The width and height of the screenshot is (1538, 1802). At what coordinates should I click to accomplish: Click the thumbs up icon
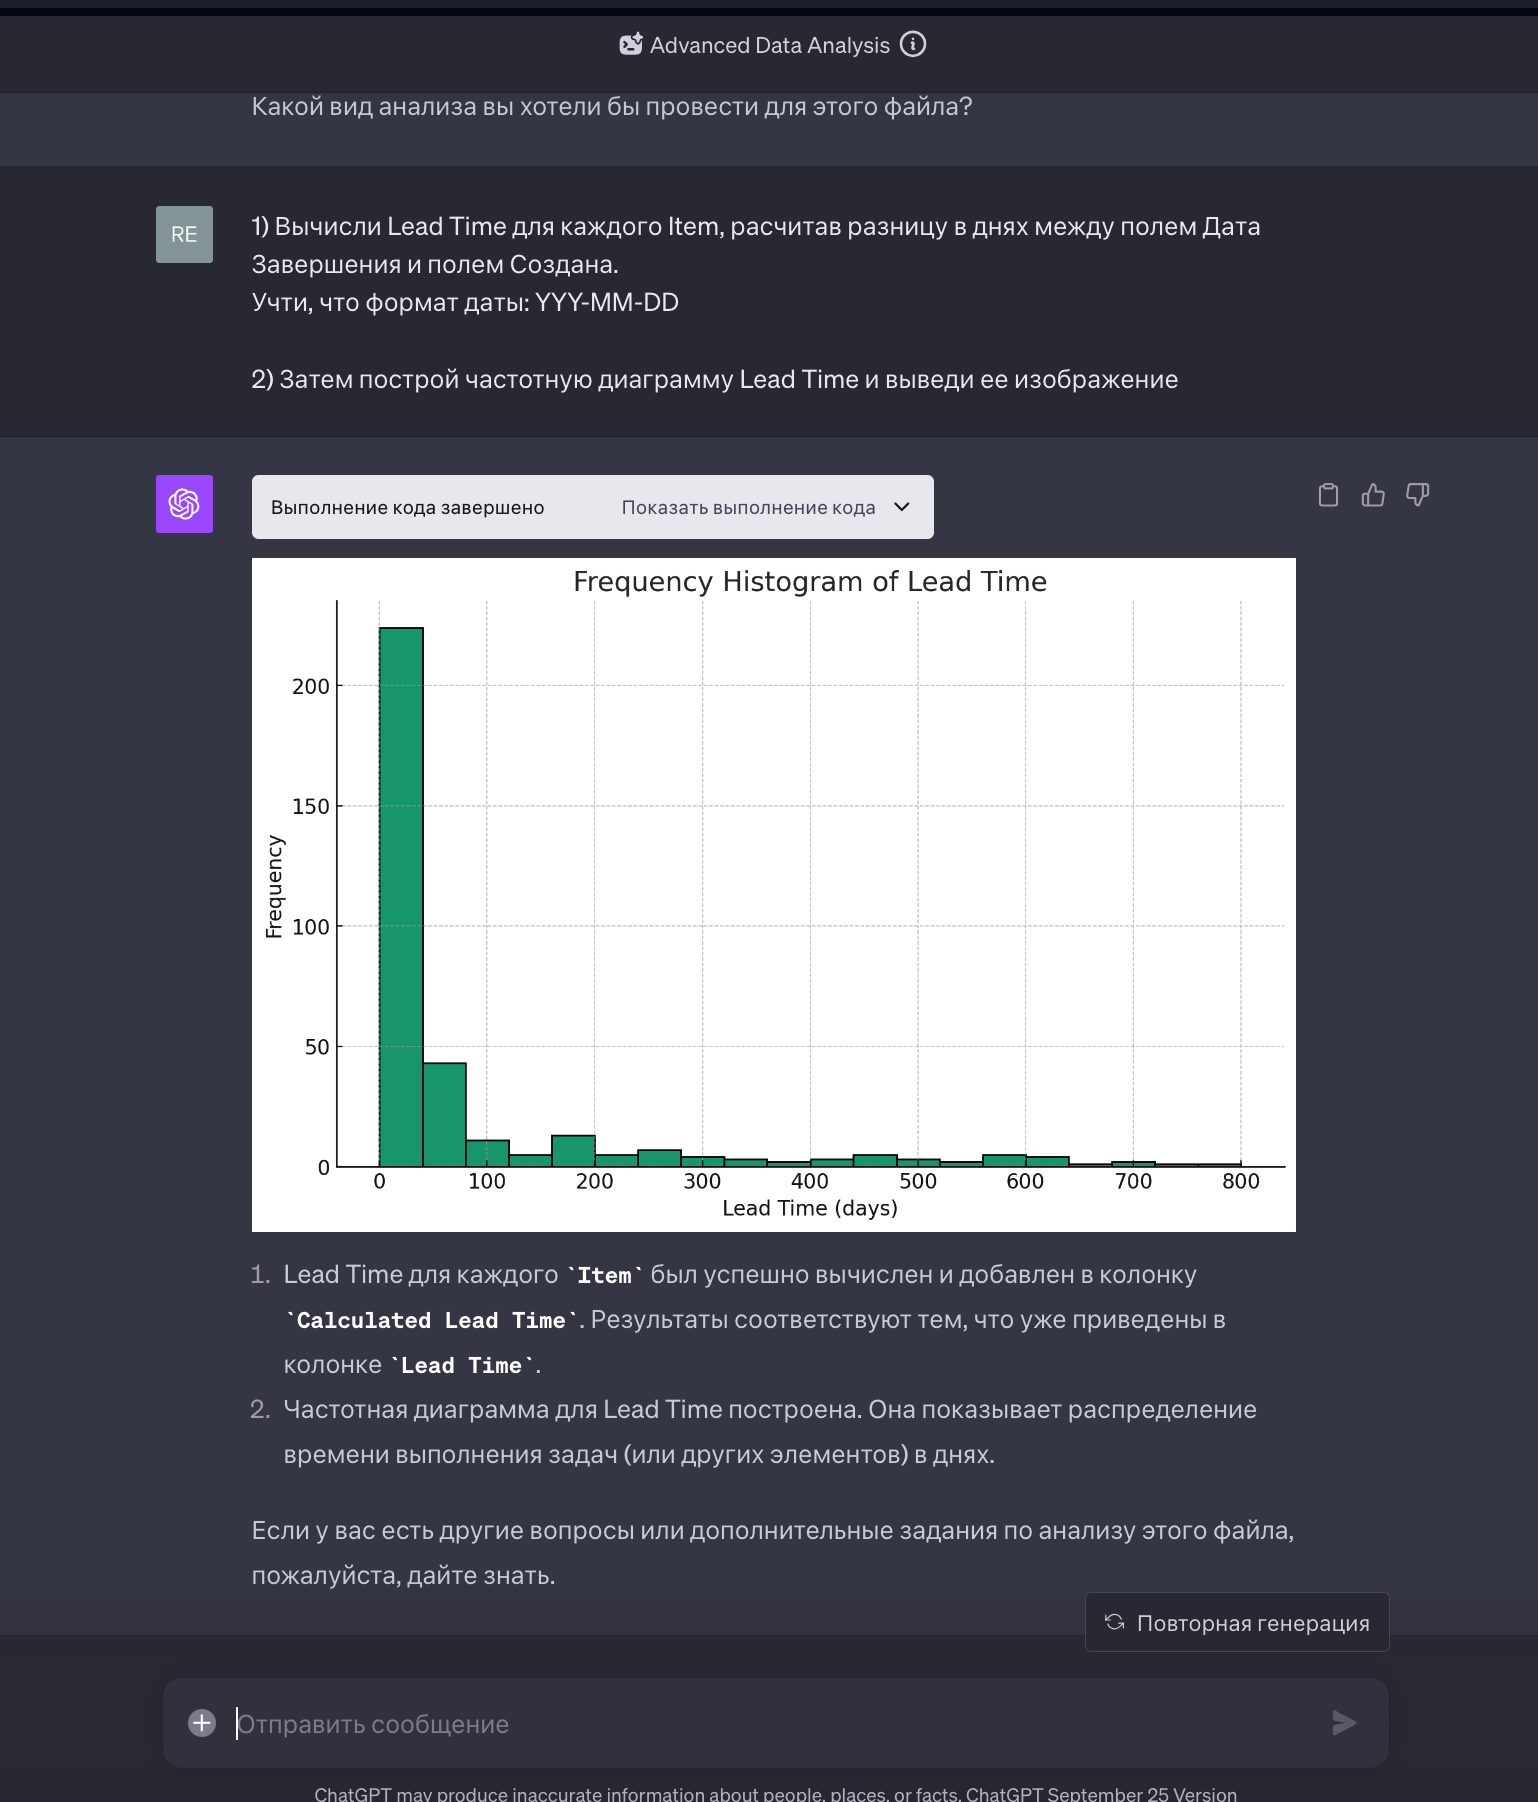[1373, 495]
